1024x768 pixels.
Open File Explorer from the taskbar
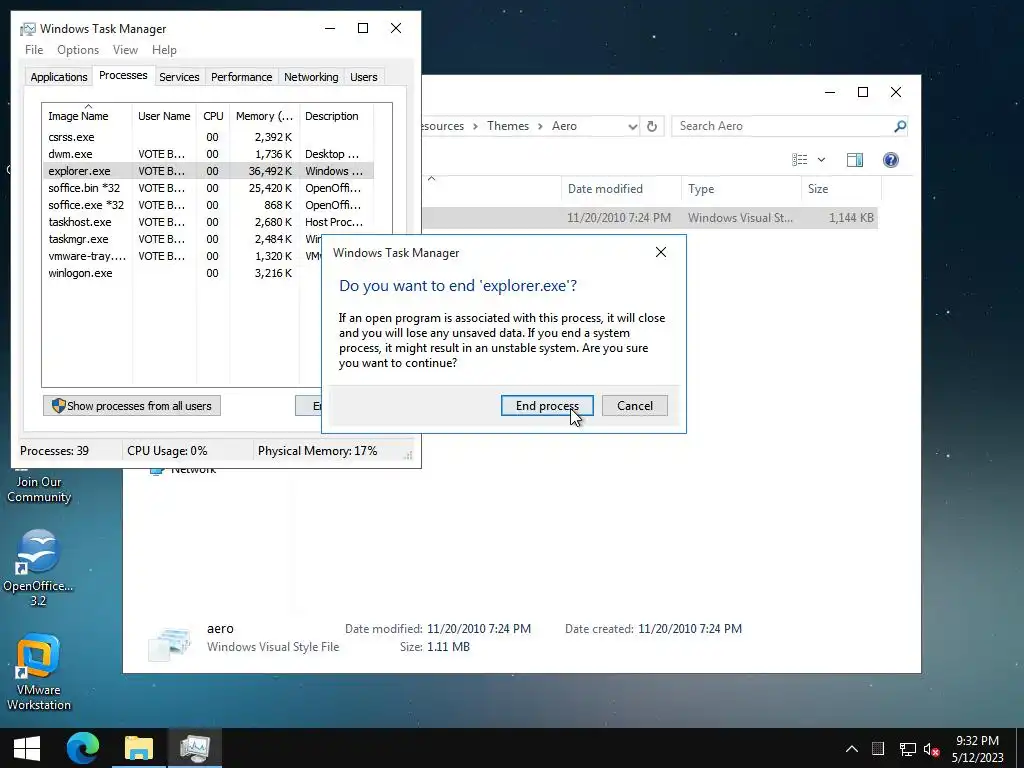138,748
